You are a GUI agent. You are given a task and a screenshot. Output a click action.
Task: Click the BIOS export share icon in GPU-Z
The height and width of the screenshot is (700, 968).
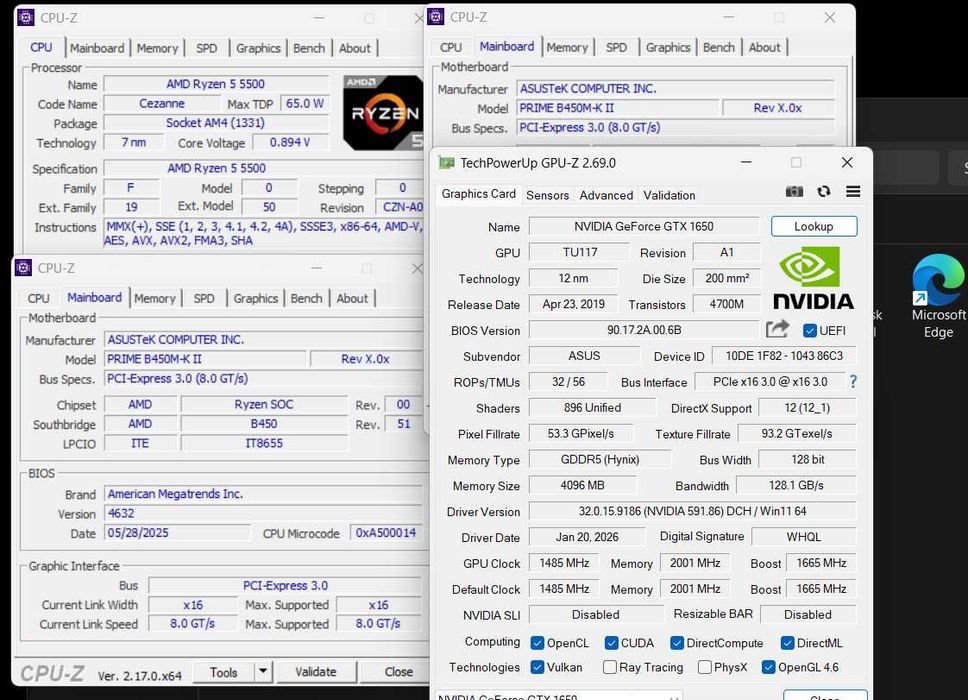tap(777, 329)
